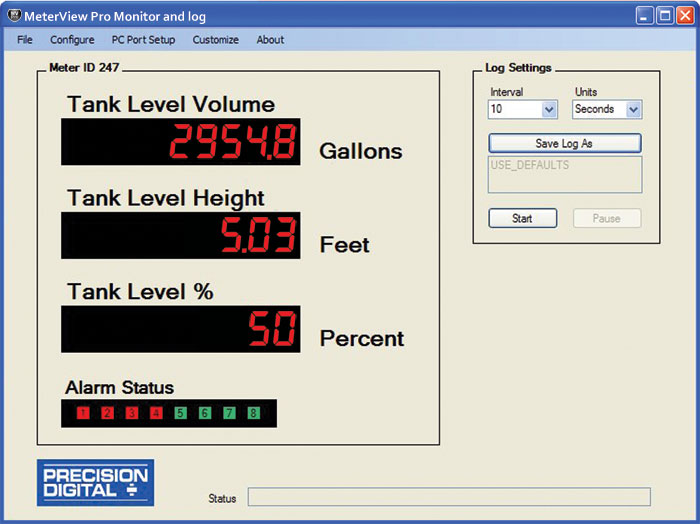Click red alarm indicator 4
Screen dimensions: 700x524
pos(156,413)
